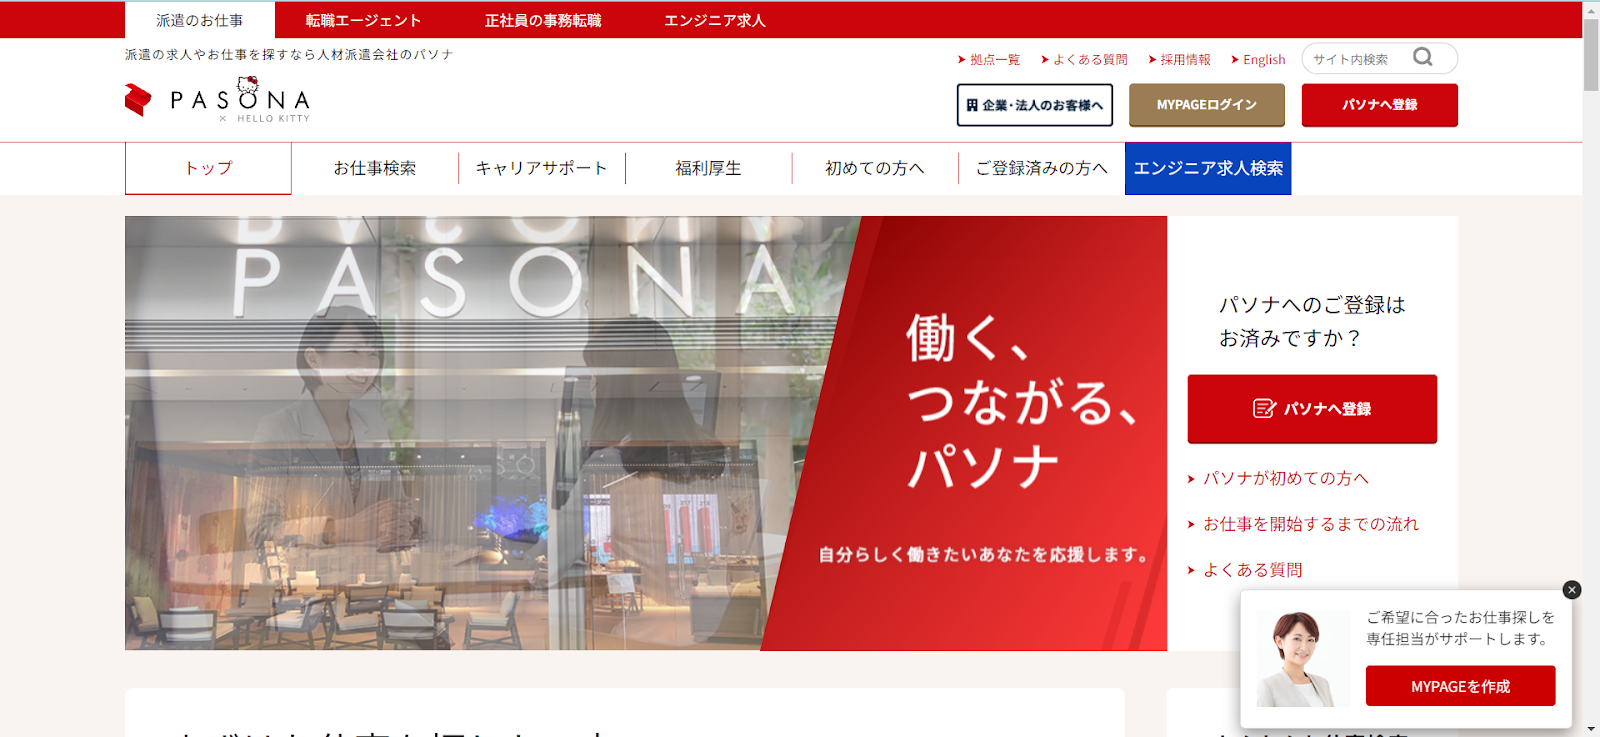Select the blue エンジニア求人検索 menu item

pyautogui.click(x=1208, y=168)
